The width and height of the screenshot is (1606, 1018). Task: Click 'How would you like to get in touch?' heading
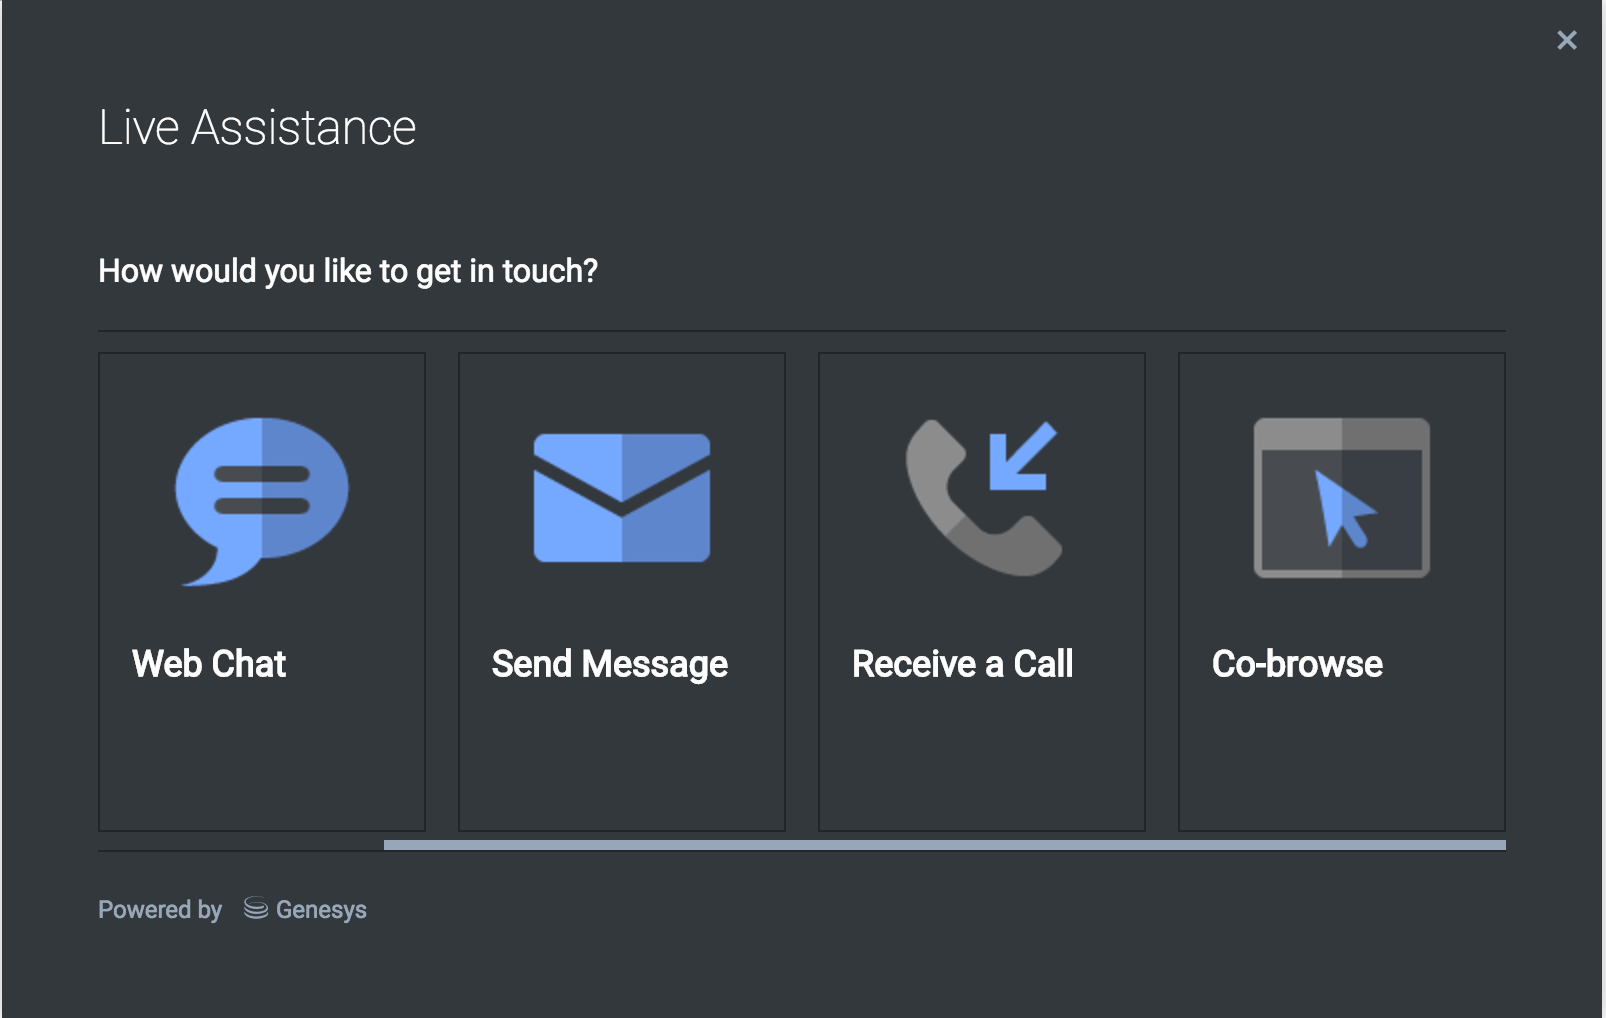pyautogui.click(x=348, y=271)
